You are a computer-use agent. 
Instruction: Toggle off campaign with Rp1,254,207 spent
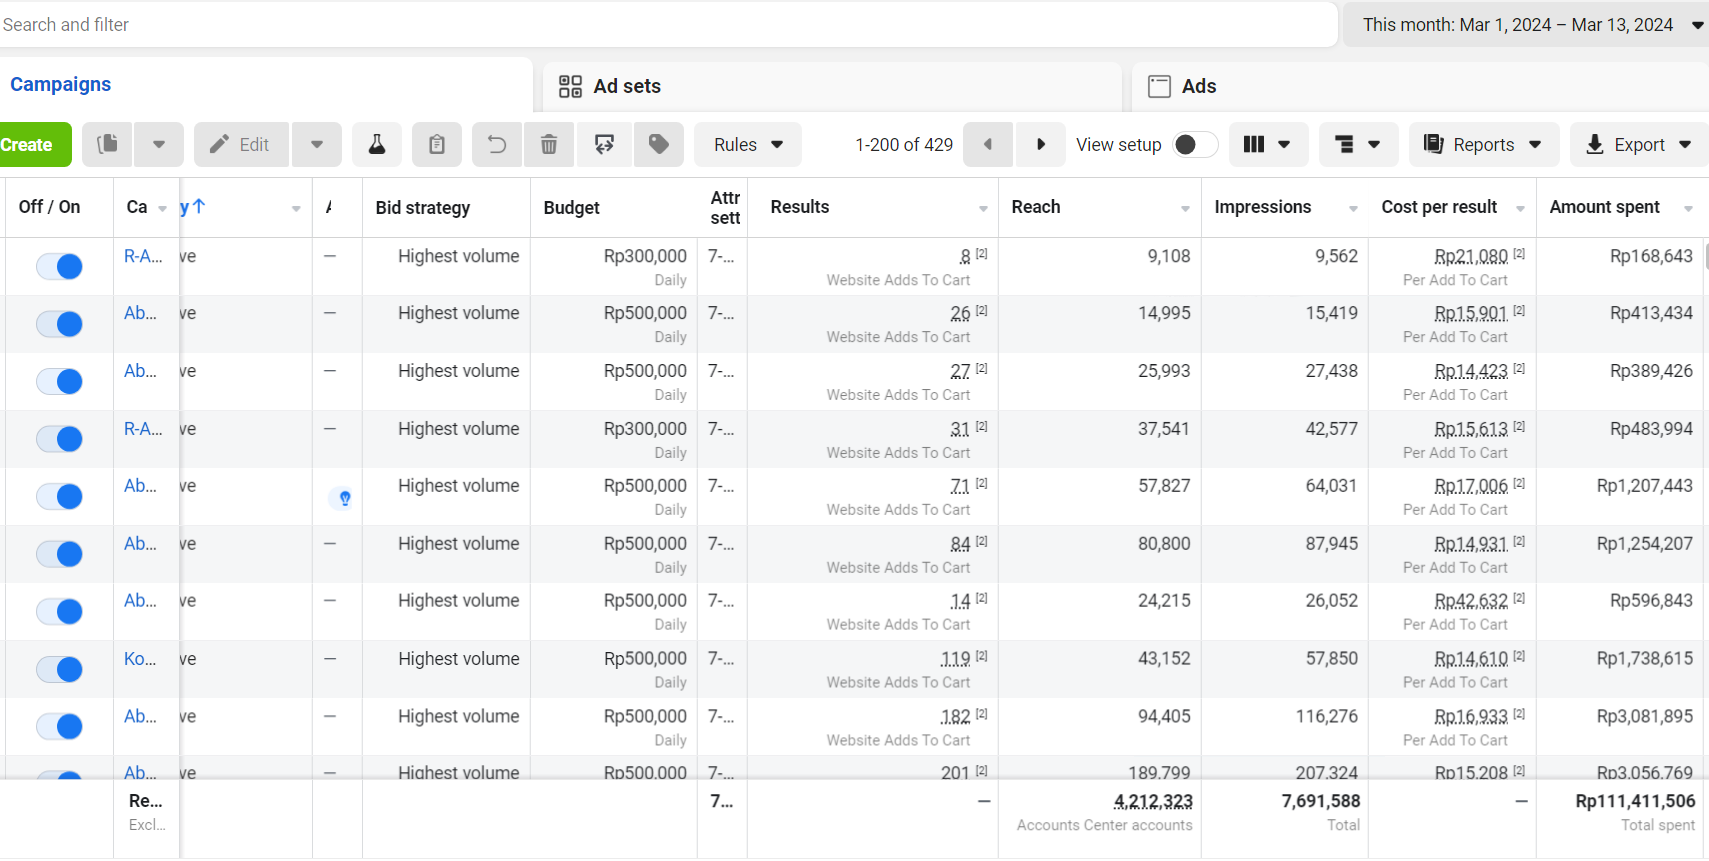click(x=59, y=553)
